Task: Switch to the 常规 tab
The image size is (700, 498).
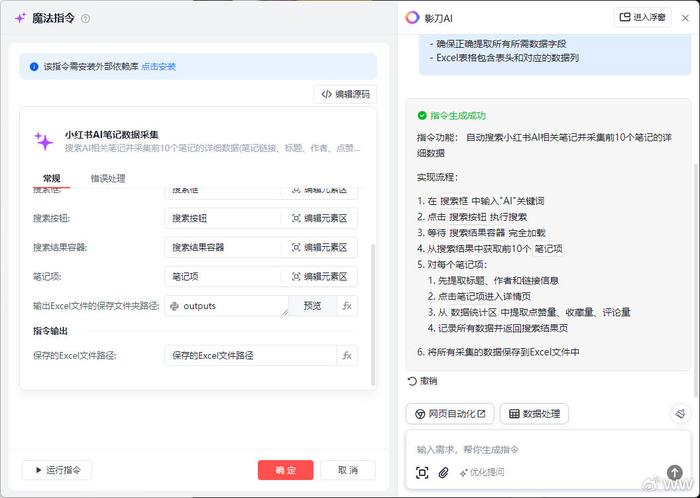Action: (52, 178)
